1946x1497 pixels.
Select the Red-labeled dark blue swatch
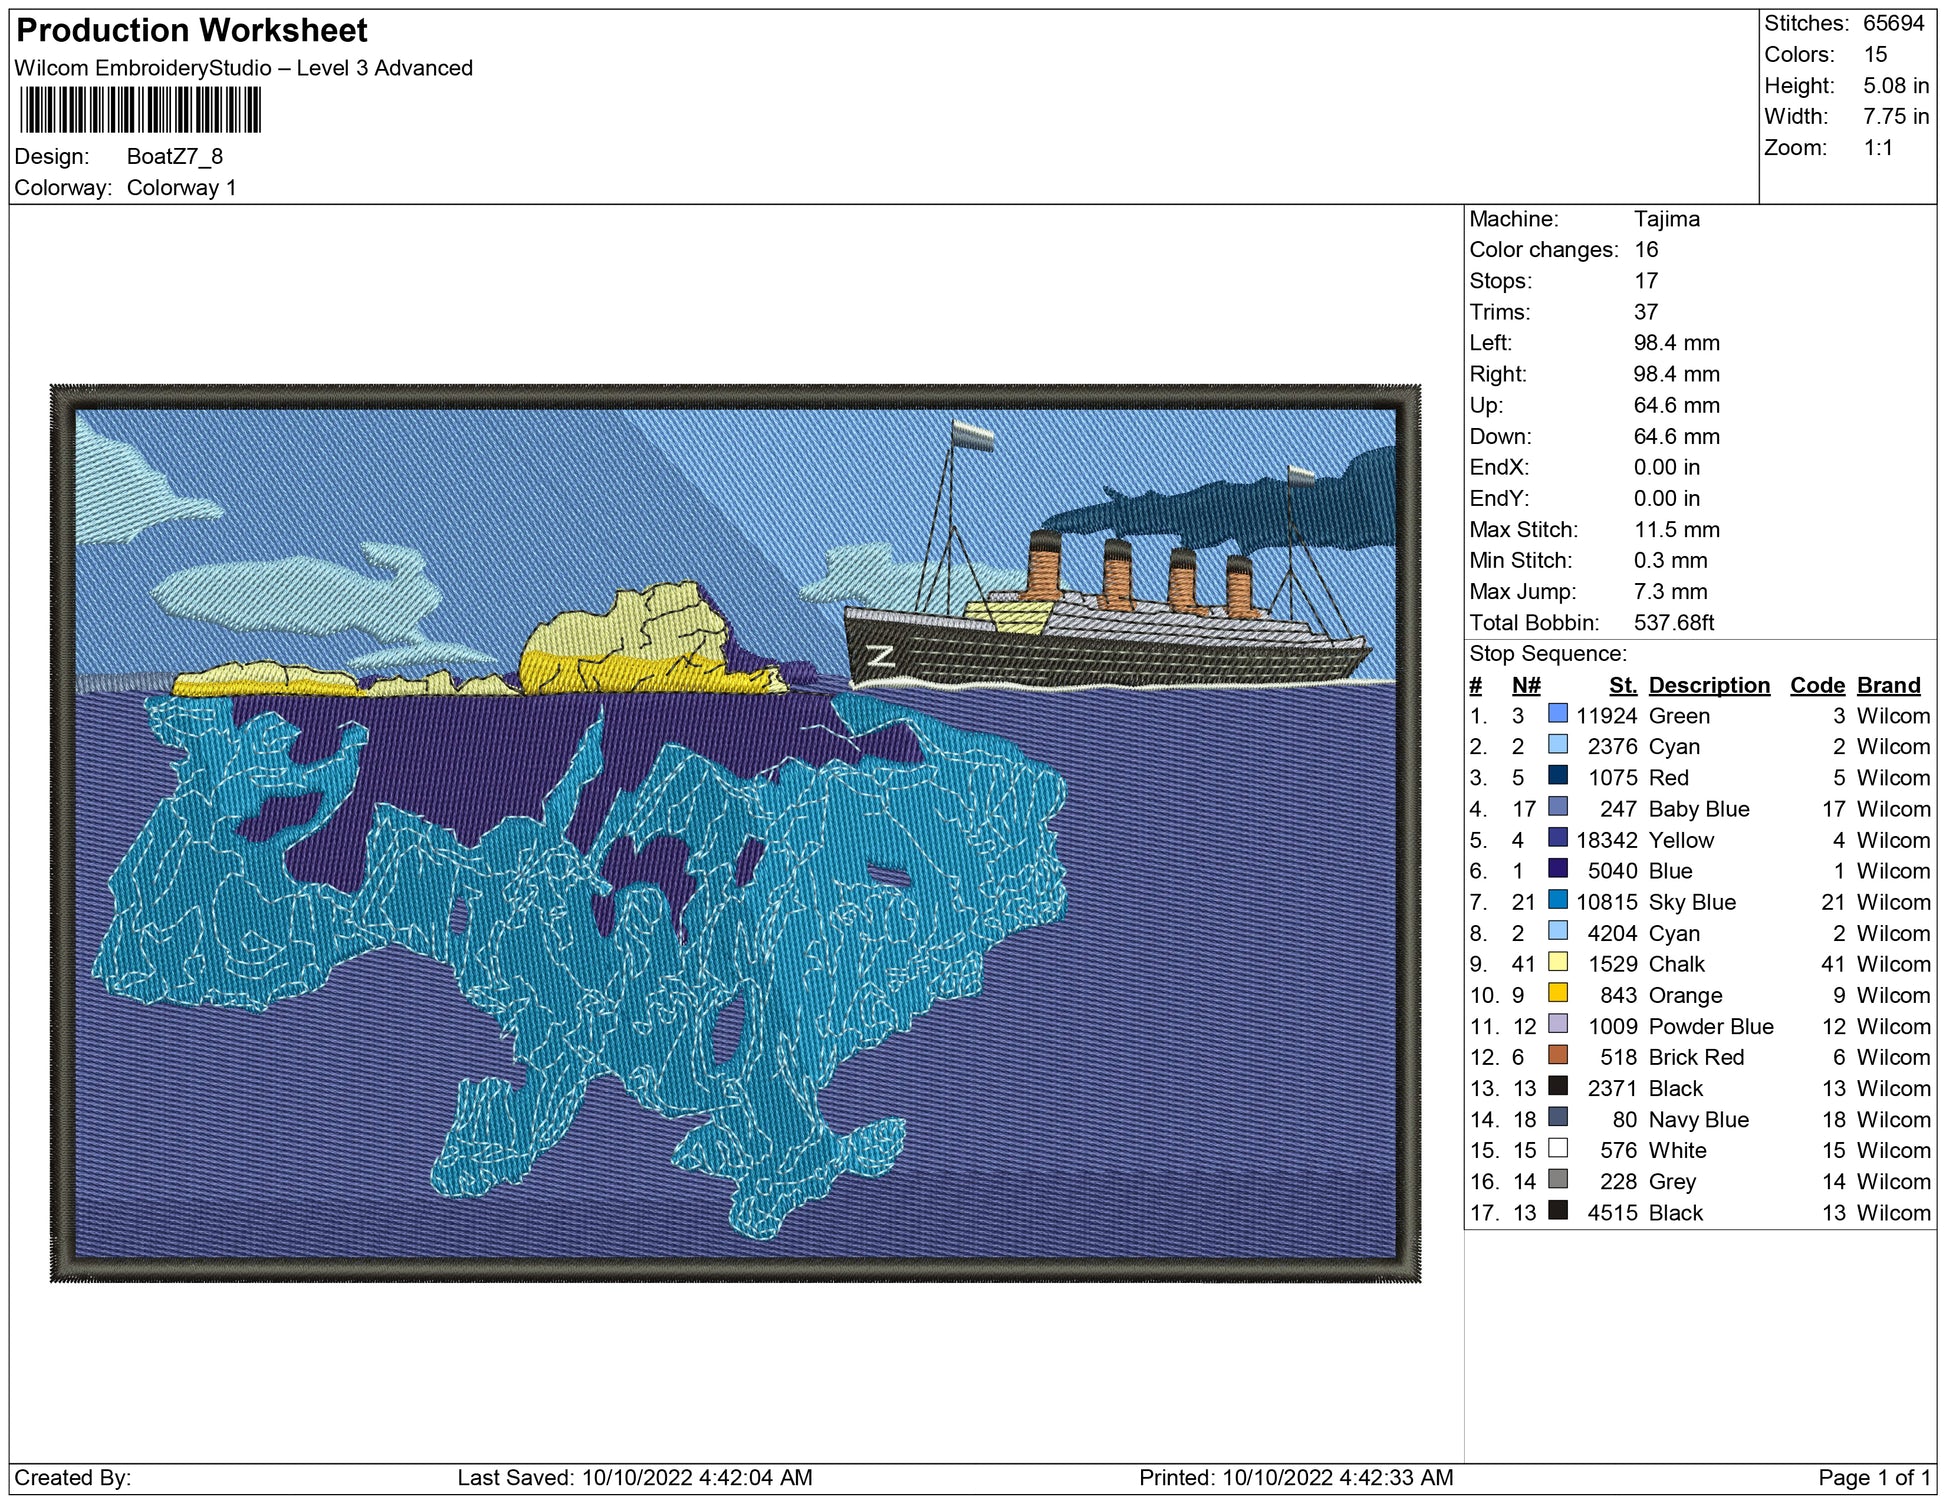pos(1557,775)
